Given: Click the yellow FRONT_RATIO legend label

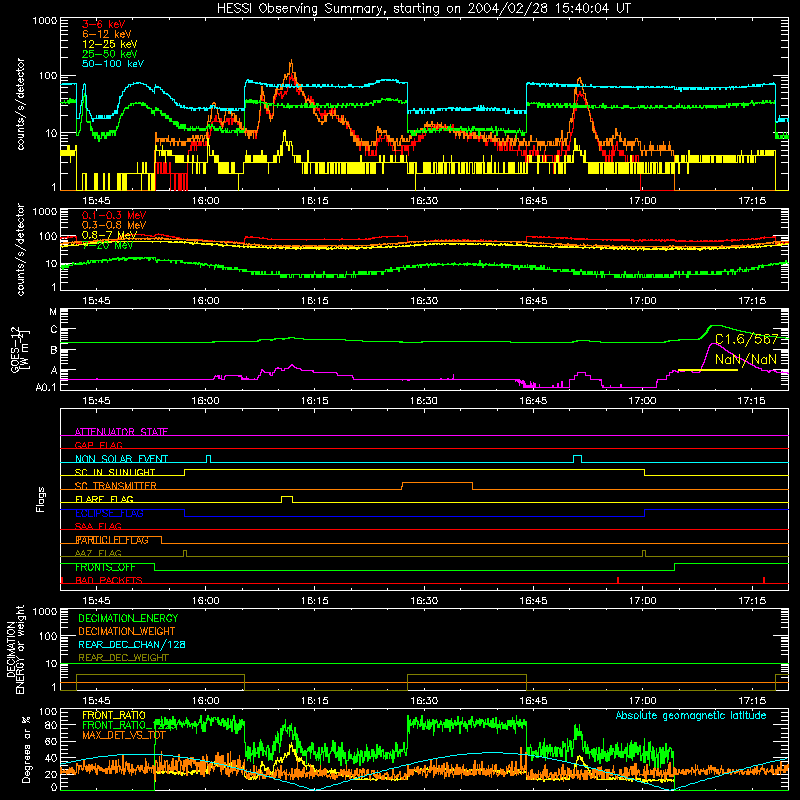Looking at the screenshot, I should 114,715.
